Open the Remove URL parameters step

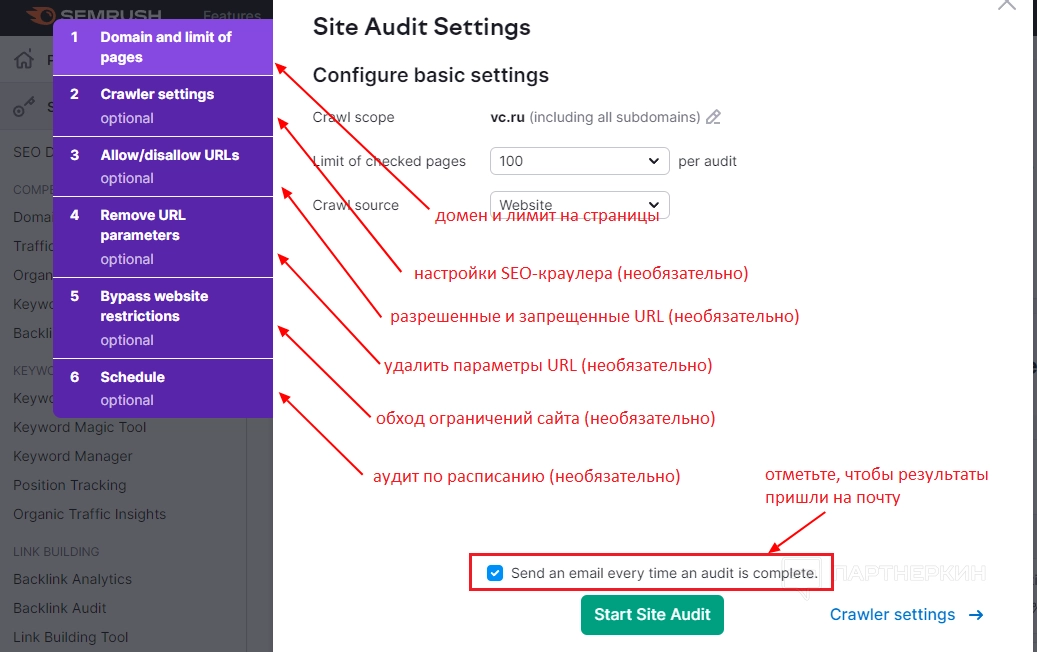tap(162, 236)
